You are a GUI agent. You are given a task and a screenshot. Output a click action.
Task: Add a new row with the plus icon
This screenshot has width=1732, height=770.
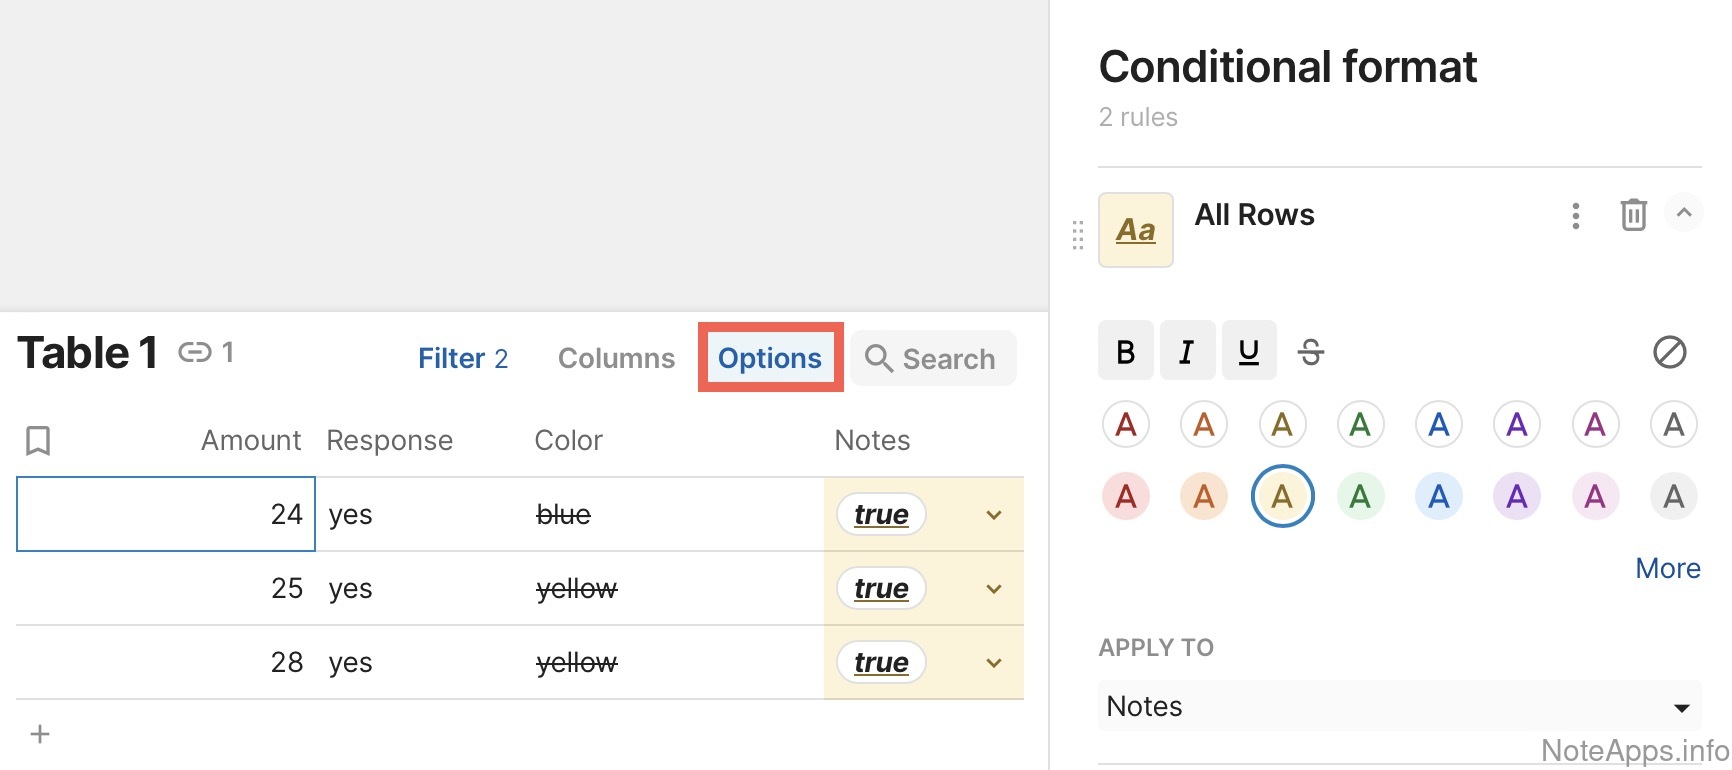tap(40, 734)
